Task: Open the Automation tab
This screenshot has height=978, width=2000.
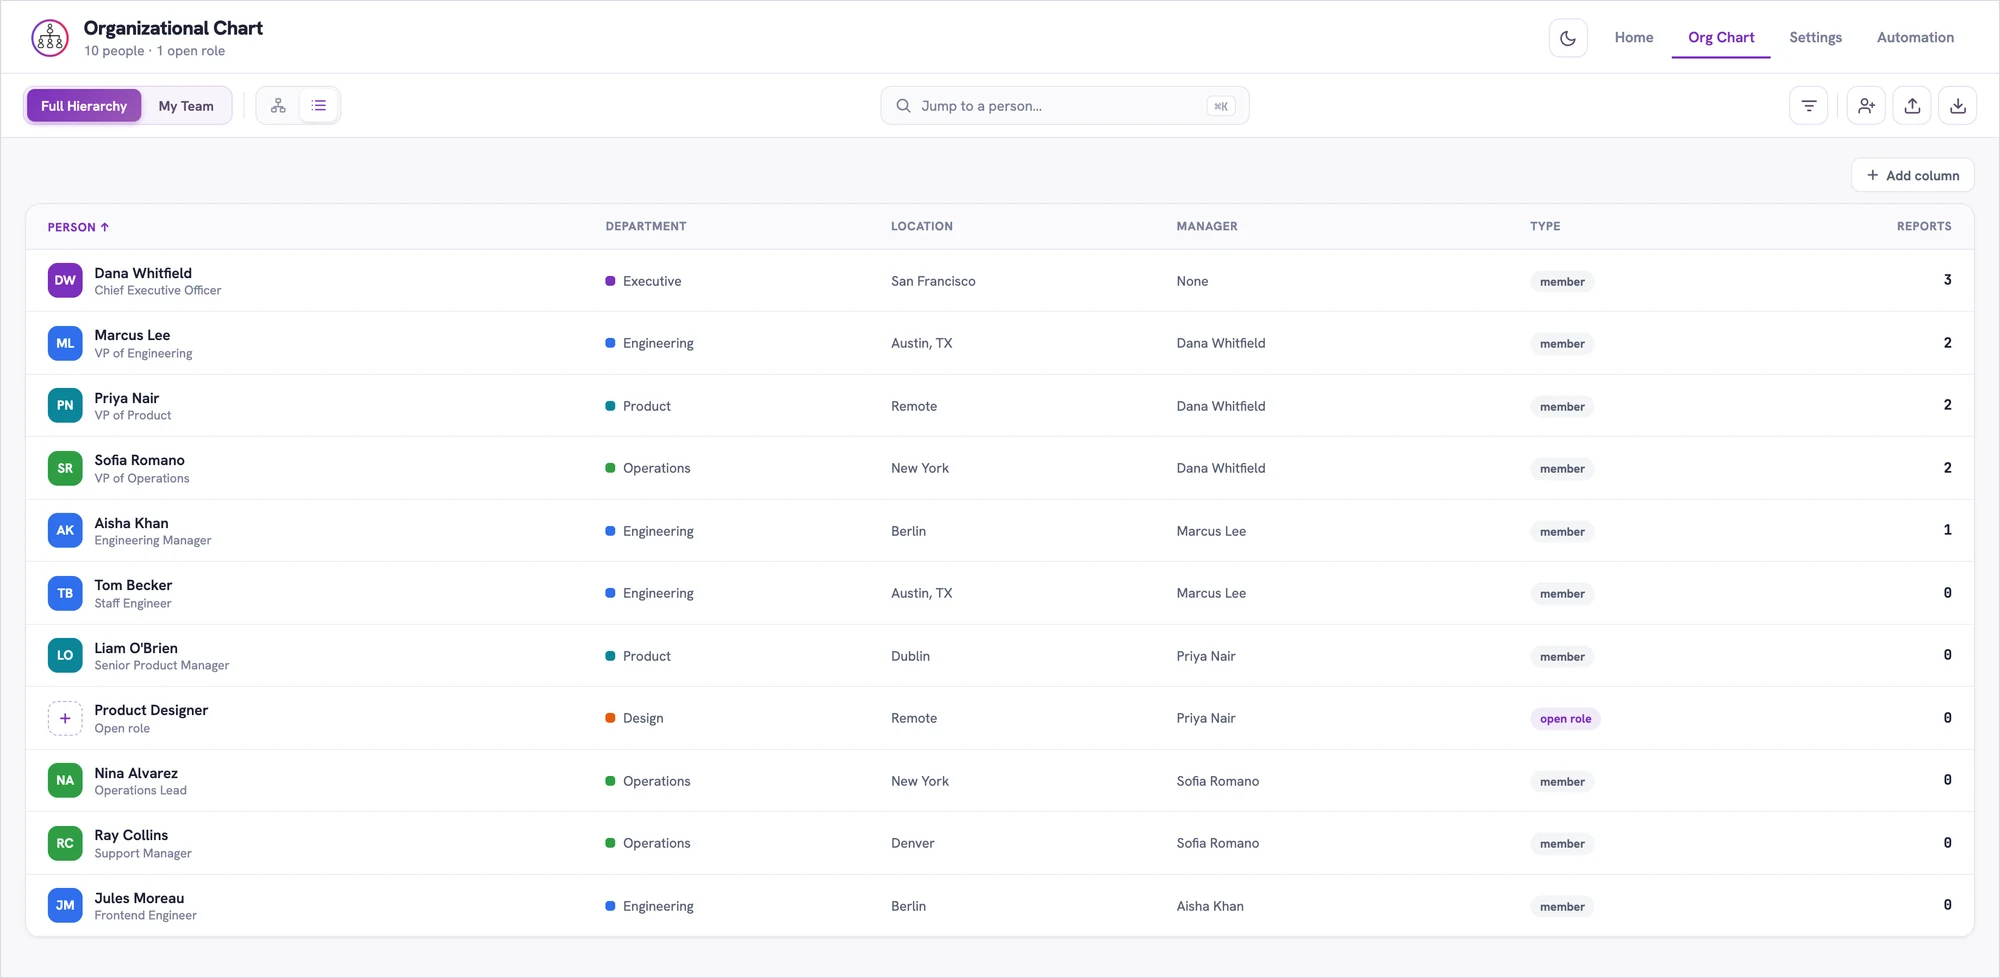Action: [x=1915, y=38]
